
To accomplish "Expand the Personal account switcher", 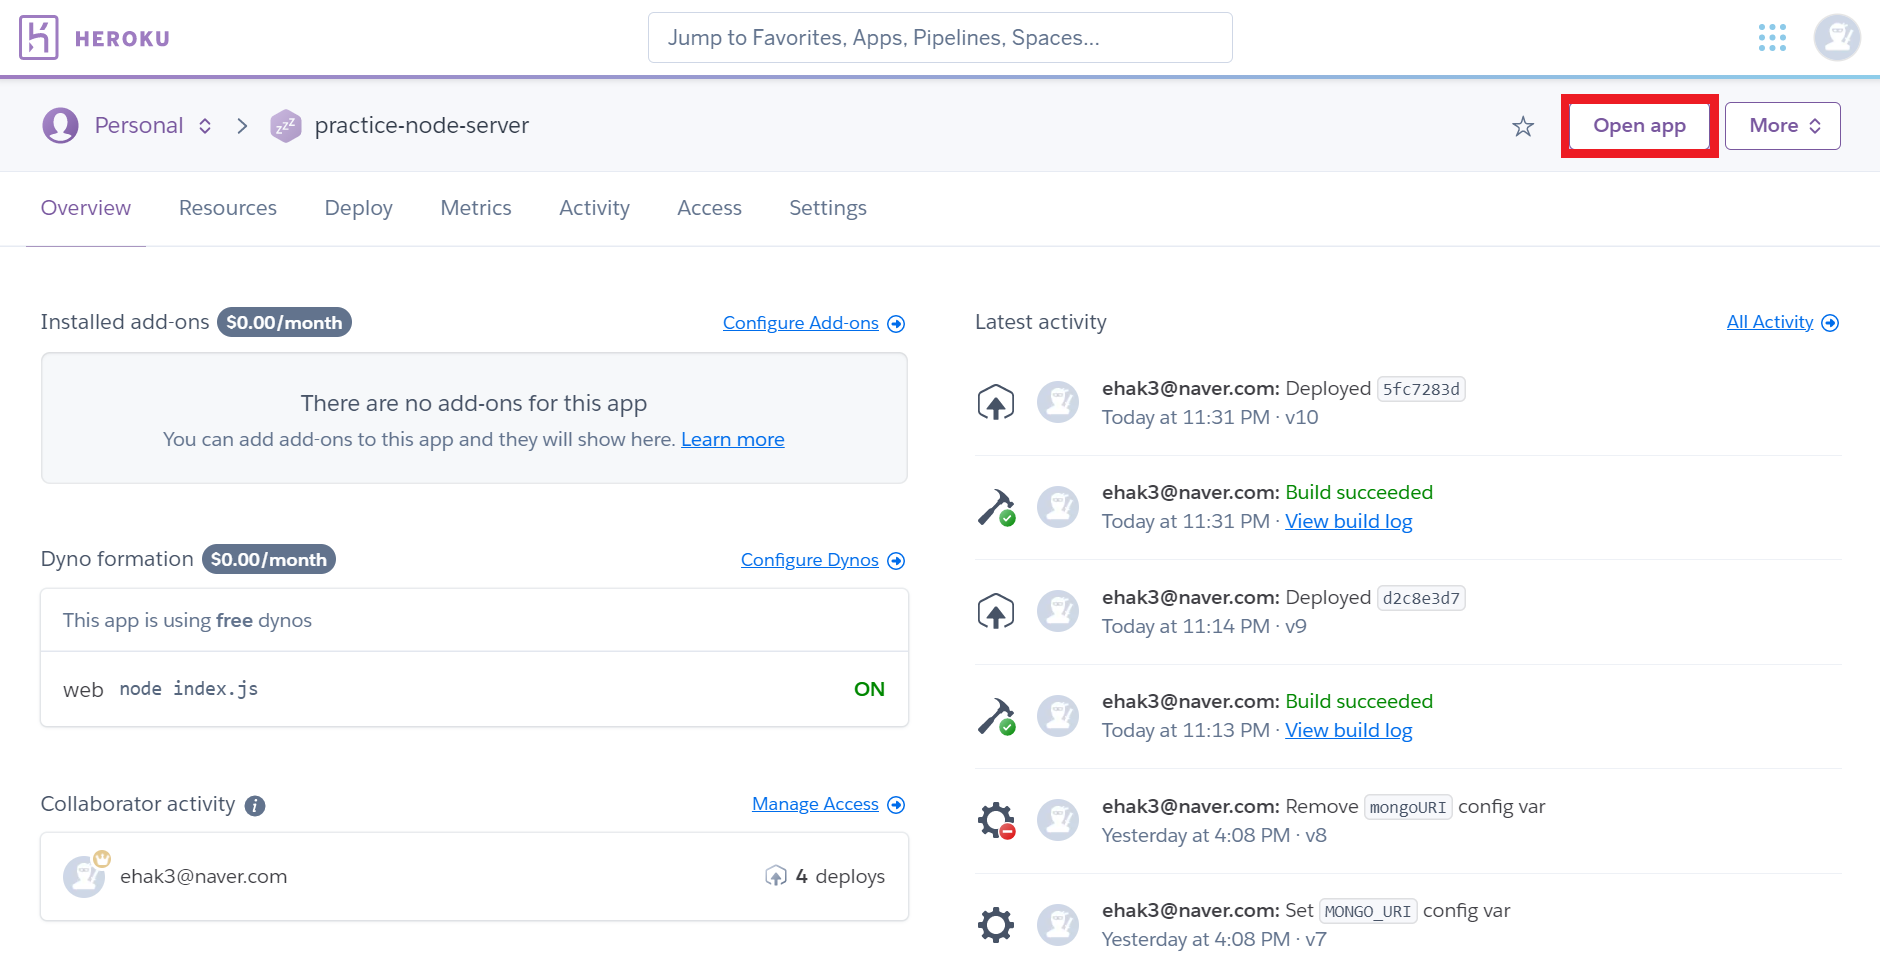I will coord(205,126).
